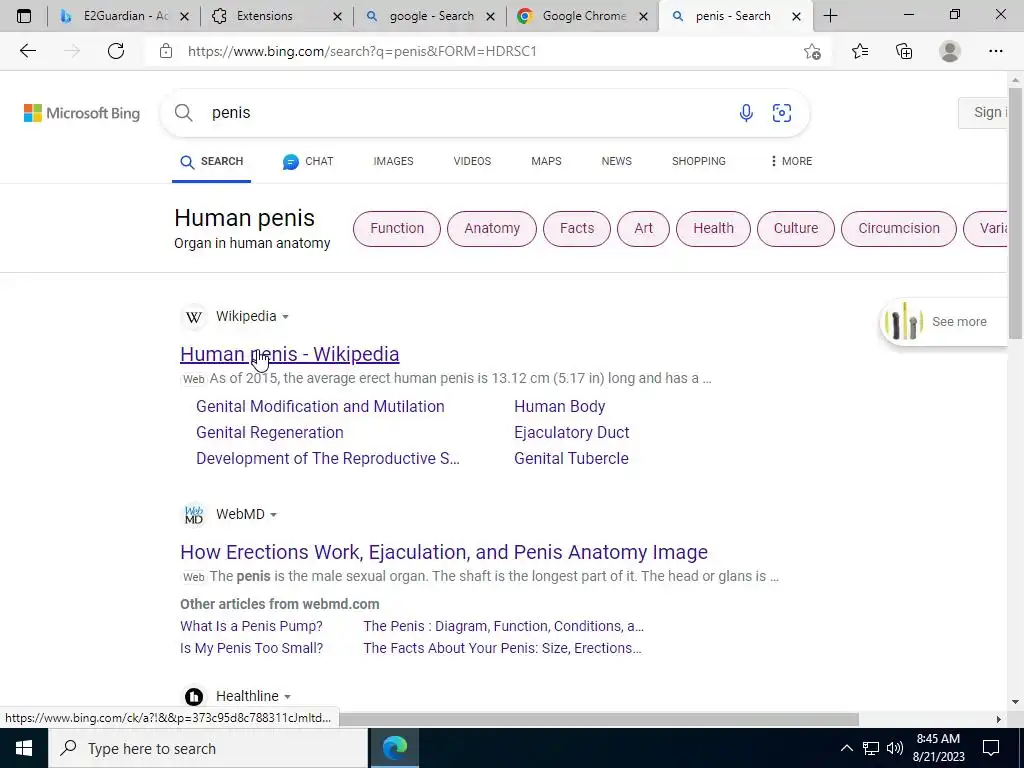Open the network status tray icon

tap(871, 748)
